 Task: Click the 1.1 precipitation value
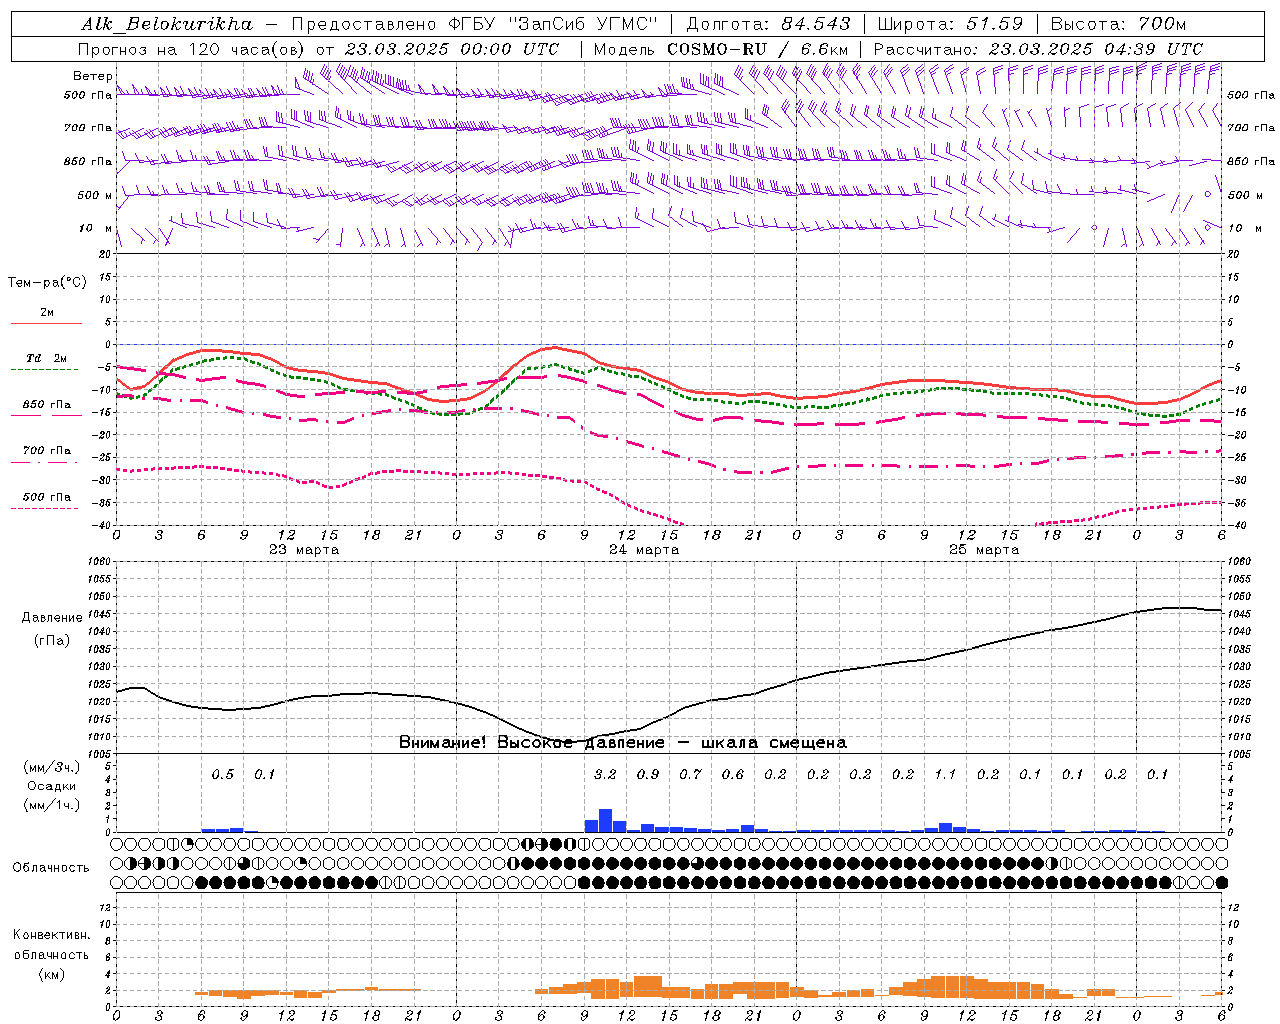[x=945, y=775]
